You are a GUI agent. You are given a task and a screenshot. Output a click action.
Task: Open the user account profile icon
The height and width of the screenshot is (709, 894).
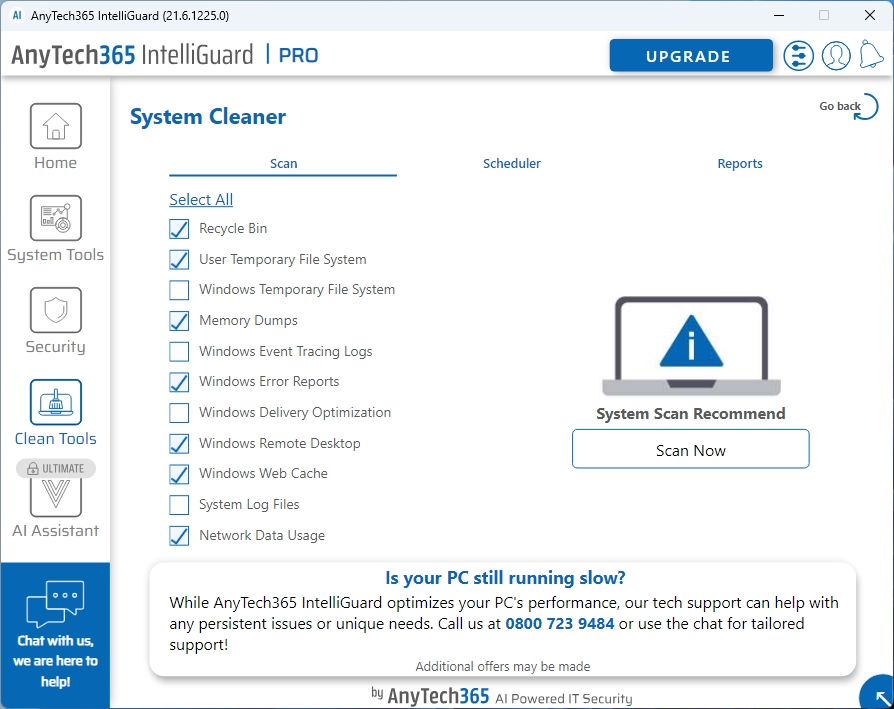[836, 56]
